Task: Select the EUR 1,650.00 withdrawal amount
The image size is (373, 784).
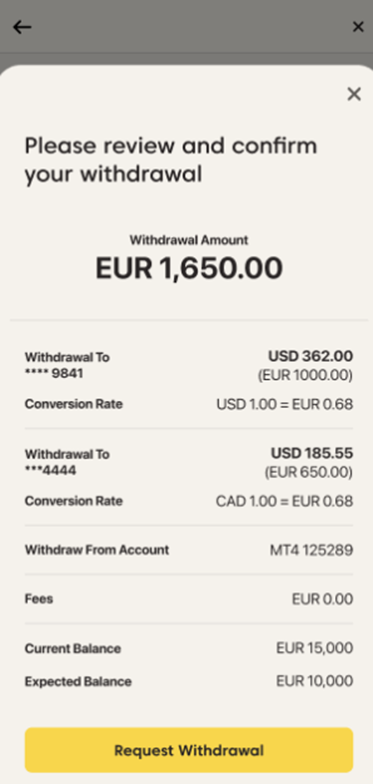Action: [x=189, y=268]
